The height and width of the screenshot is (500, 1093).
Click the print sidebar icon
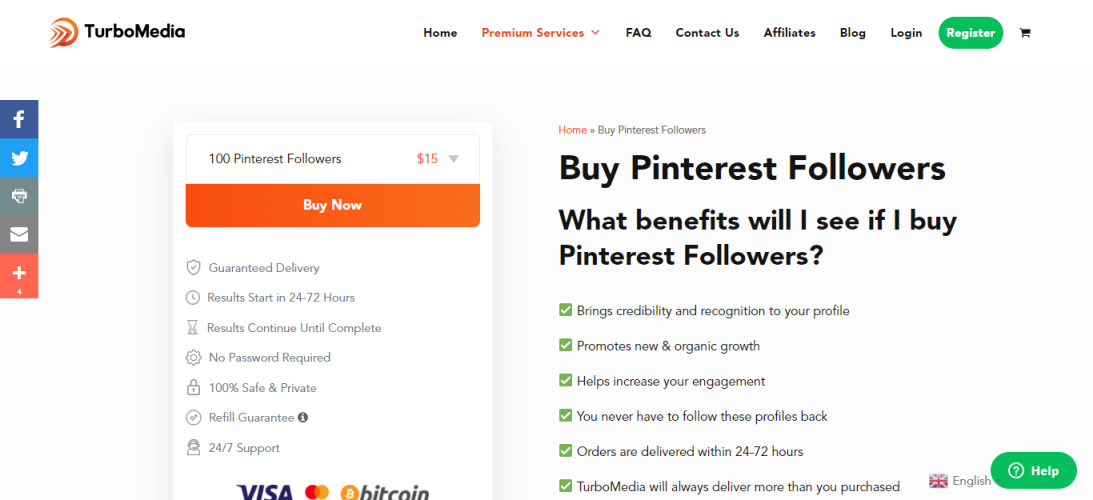[x=19, y=196]
